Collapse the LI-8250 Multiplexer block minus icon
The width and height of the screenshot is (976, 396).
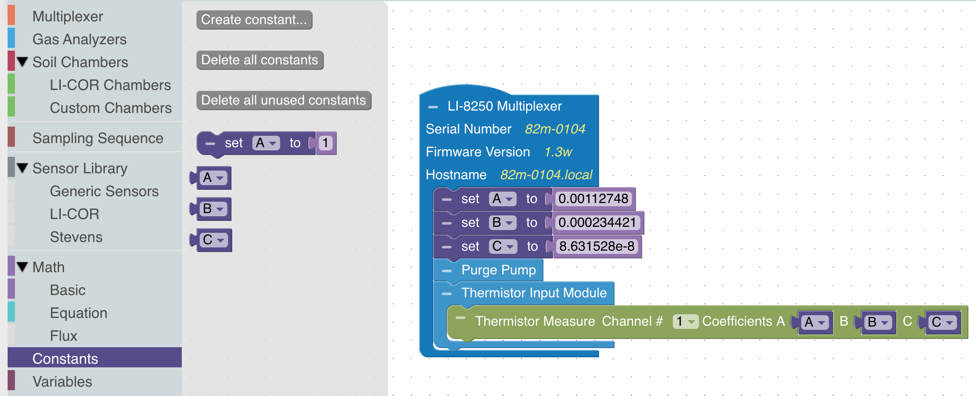tap(433, 106)
